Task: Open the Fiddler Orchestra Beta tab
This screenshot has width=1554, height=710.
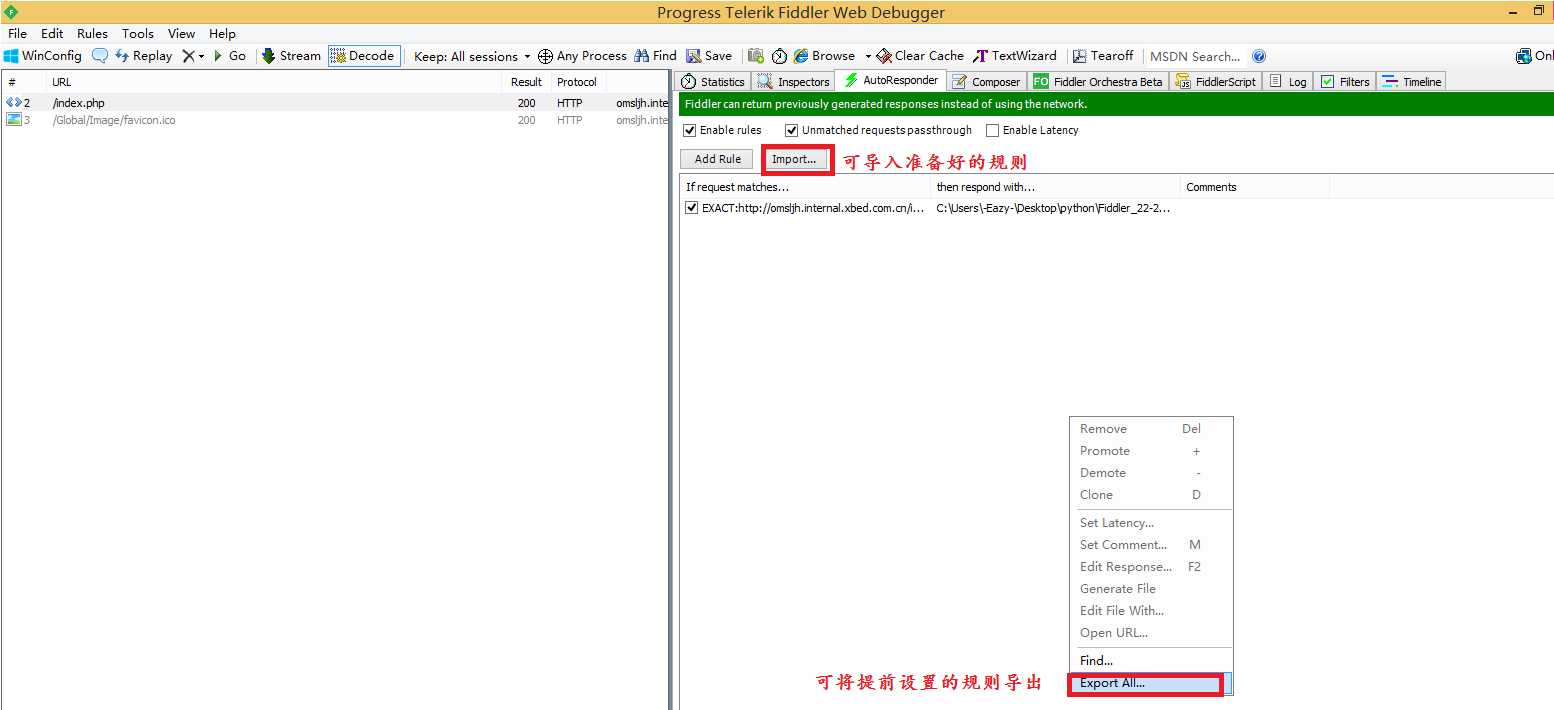Action: [x=1099, y=82]
